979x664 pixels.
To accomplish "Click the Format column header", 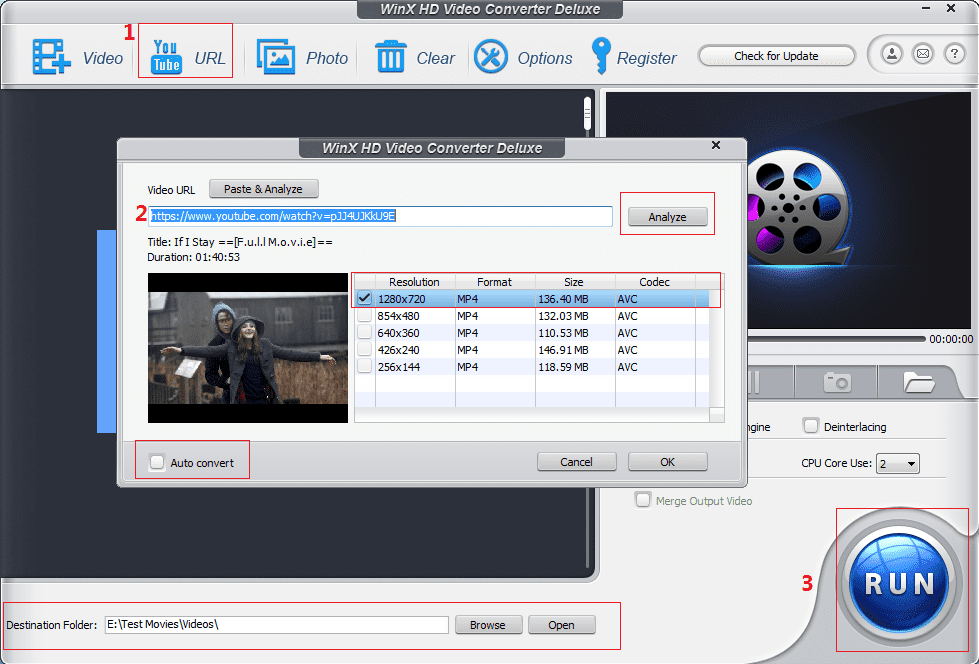I will (494, 282).
